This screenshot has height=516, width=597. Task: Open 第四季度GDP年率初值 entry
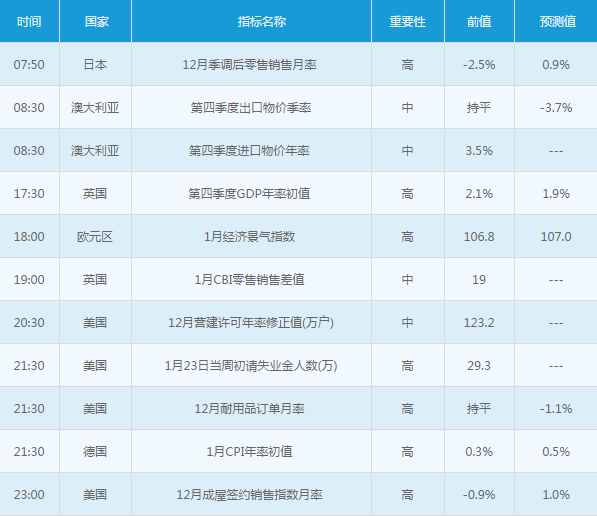249,193
